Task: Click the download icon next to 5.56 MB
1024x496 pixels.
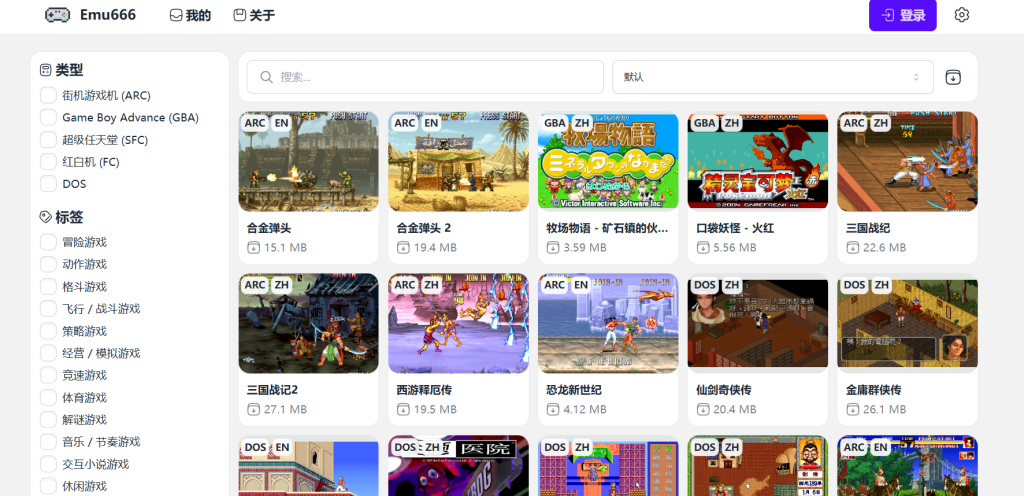Action: pos(702,248)
